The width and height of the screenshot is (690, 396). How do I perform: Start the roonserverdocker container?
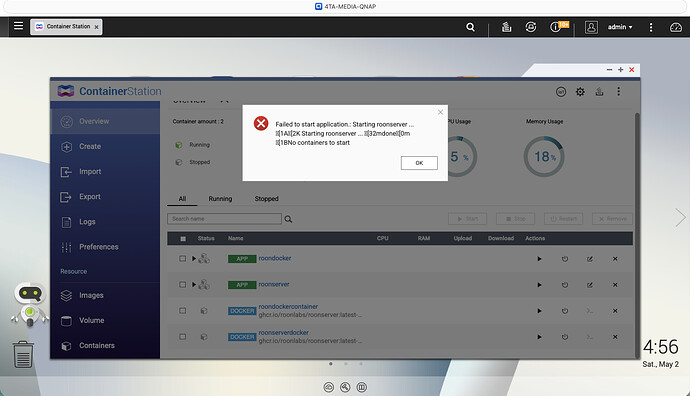point(539,337)
